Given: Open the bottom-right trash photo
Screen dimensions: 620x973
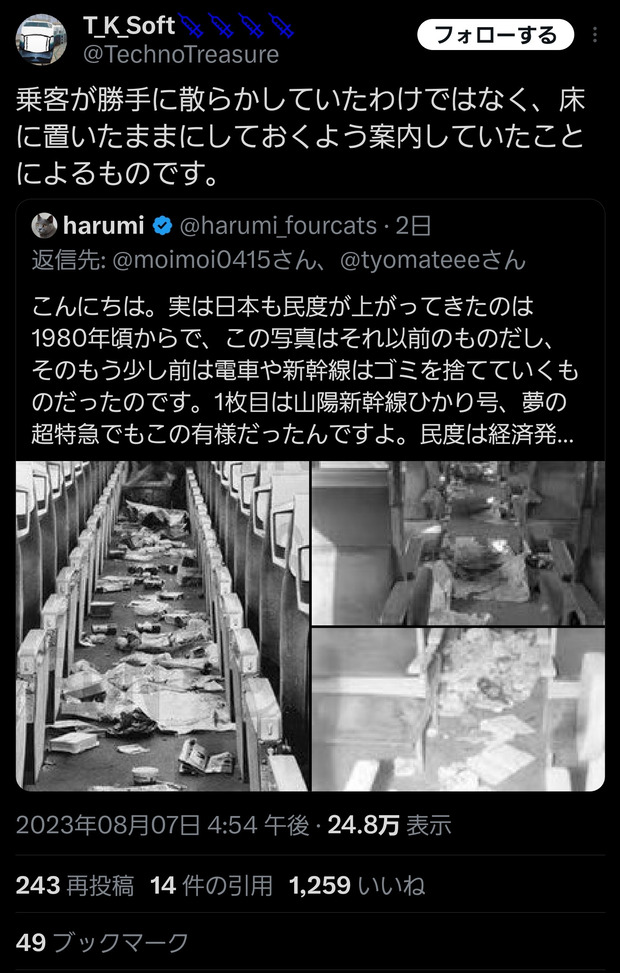Looking at the screenshot, I should pos(458,709).
